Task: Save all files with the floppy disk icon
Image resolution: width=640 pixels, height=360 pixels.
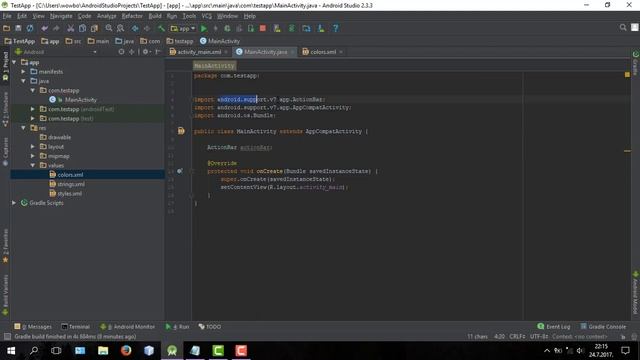Action: pos(18,28)
